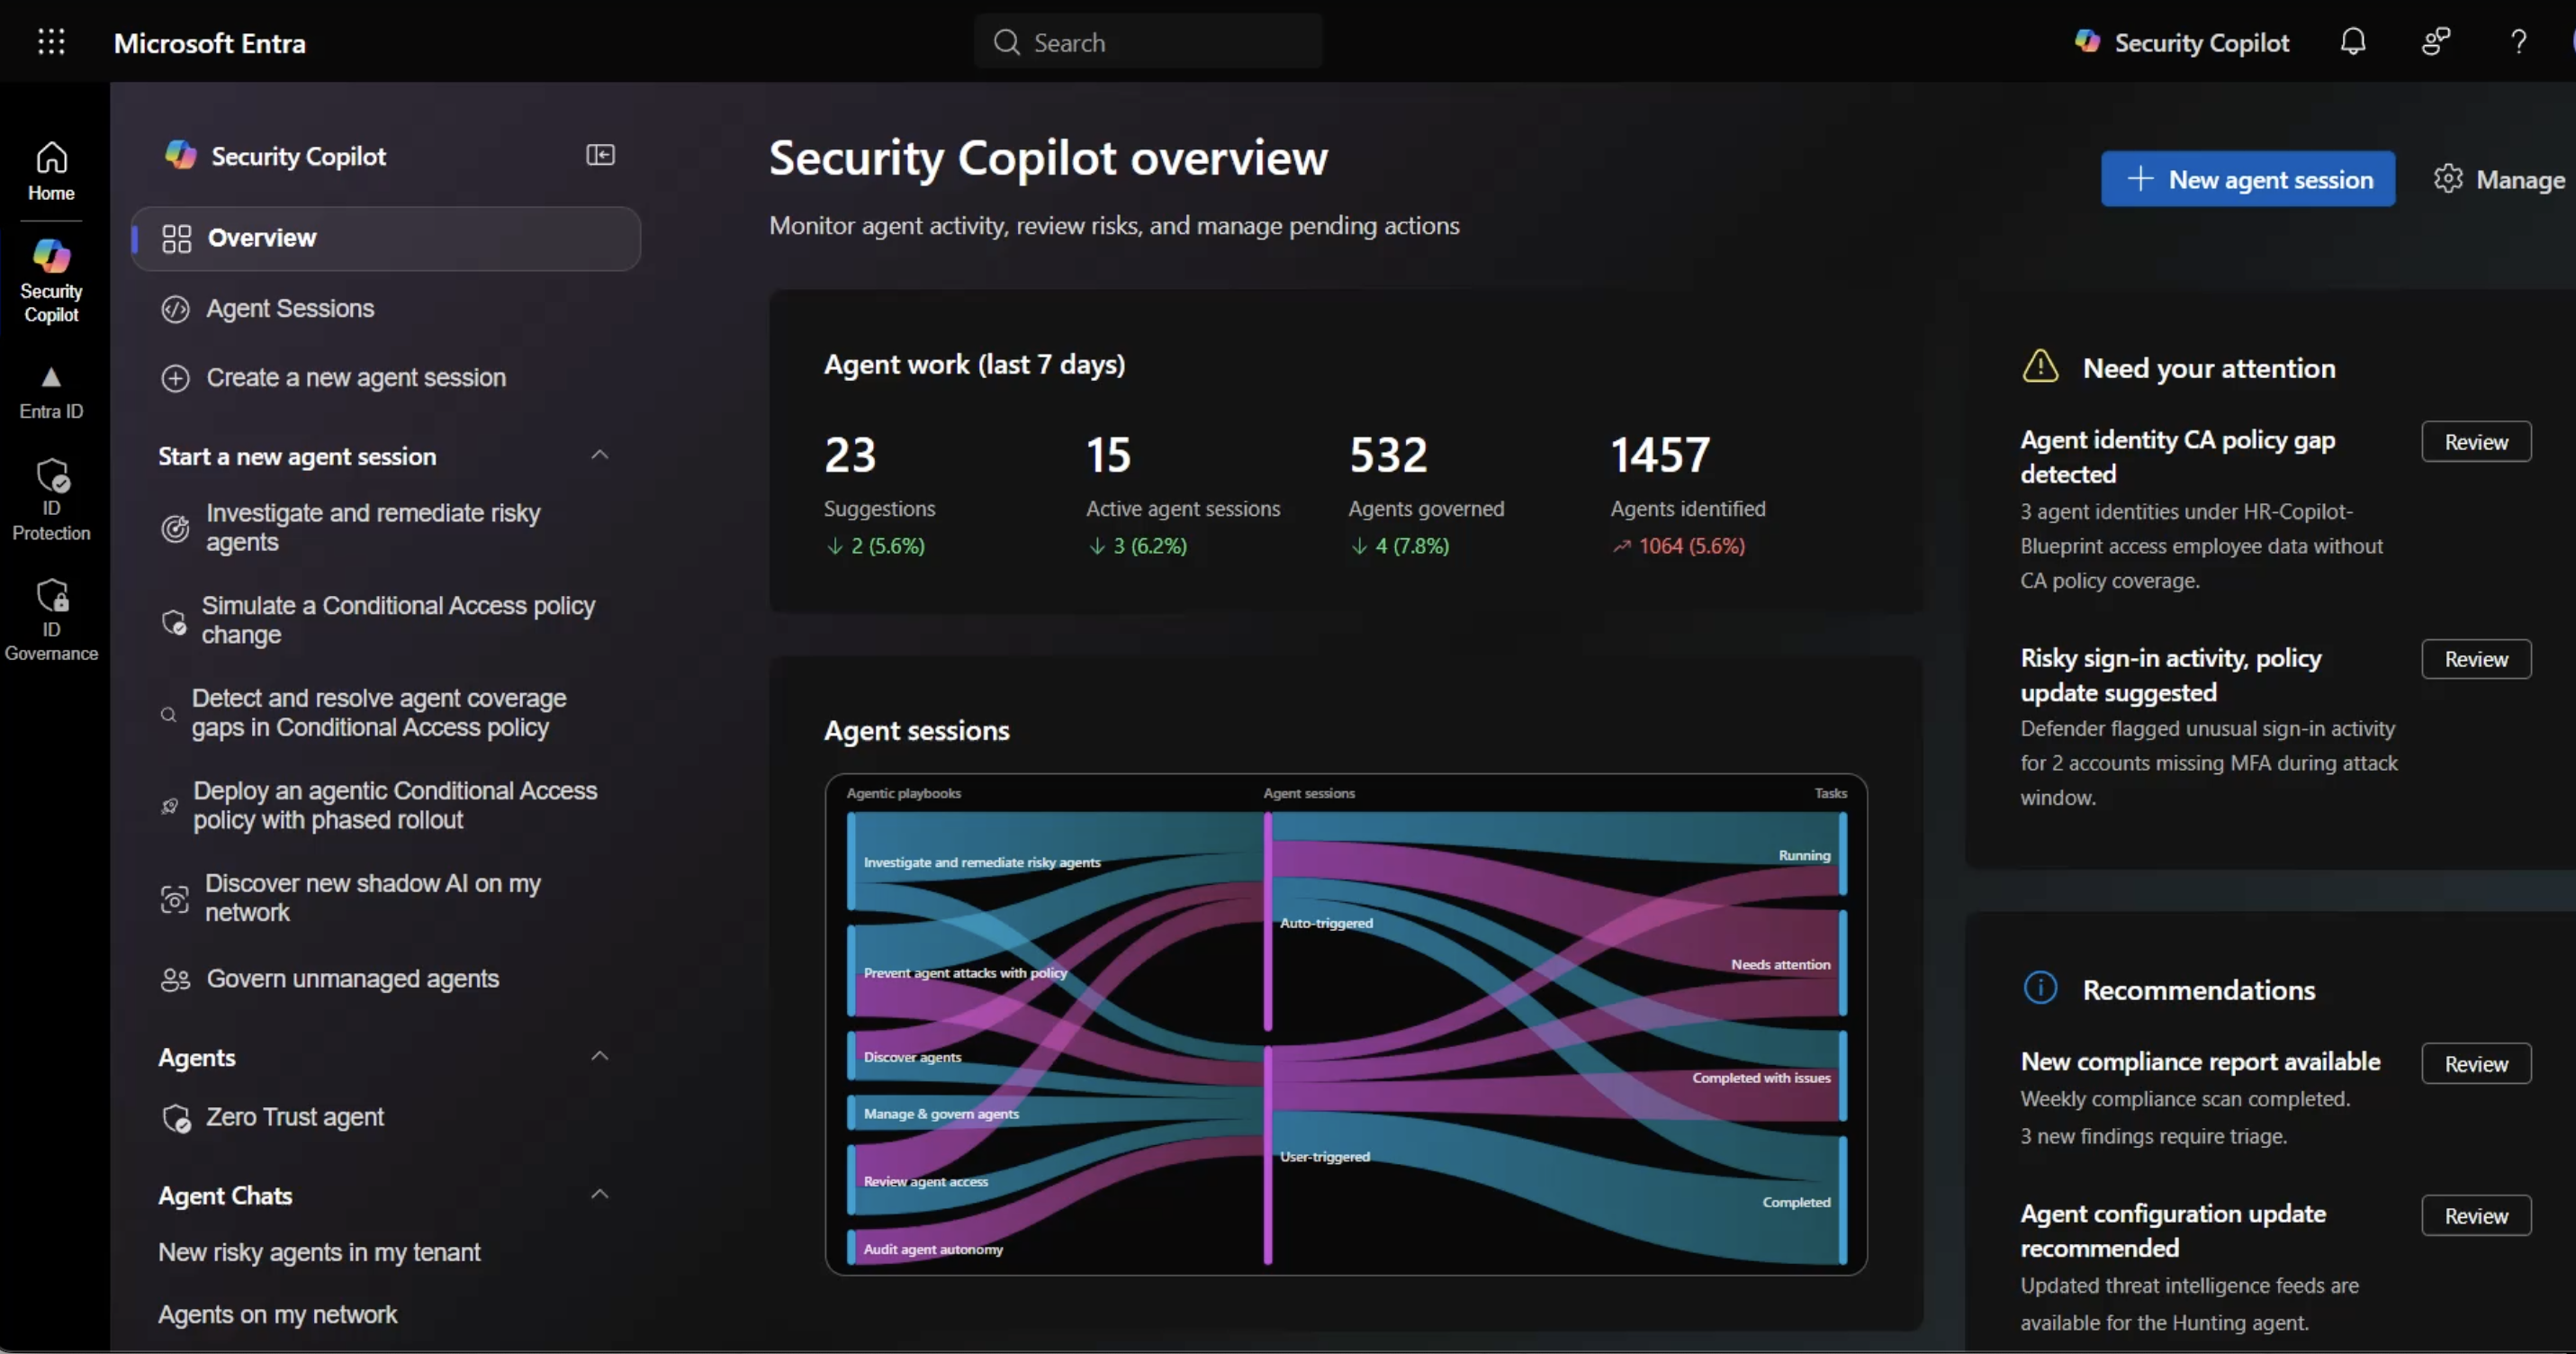Review Agent identity CA policy gap detected
This screenshot has height=1354, width=2576.
click(2476, 442)
